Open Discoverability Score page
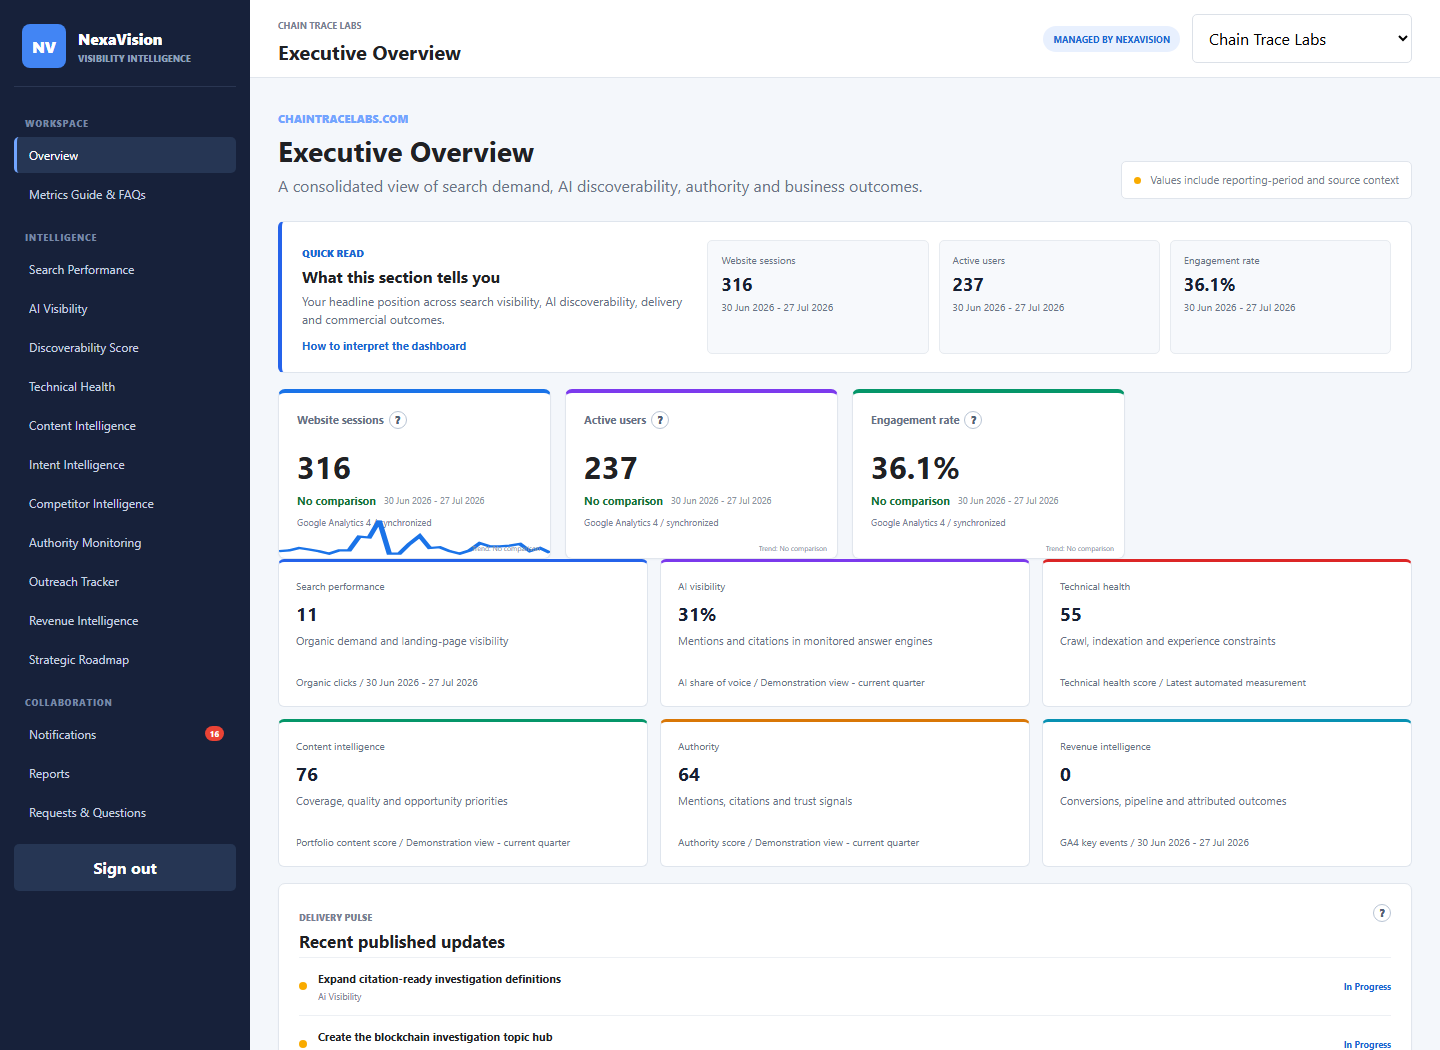 [125, 348]
